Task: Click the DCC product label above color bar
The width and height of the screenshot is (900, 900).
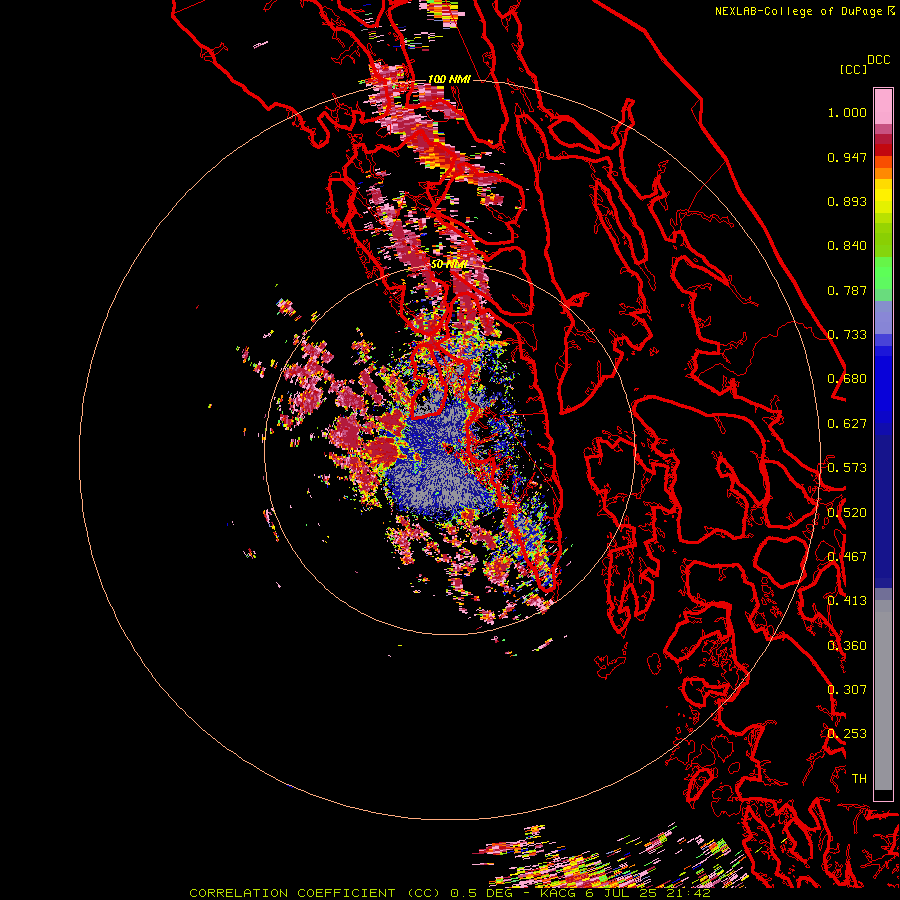Action: pos(878,60)
